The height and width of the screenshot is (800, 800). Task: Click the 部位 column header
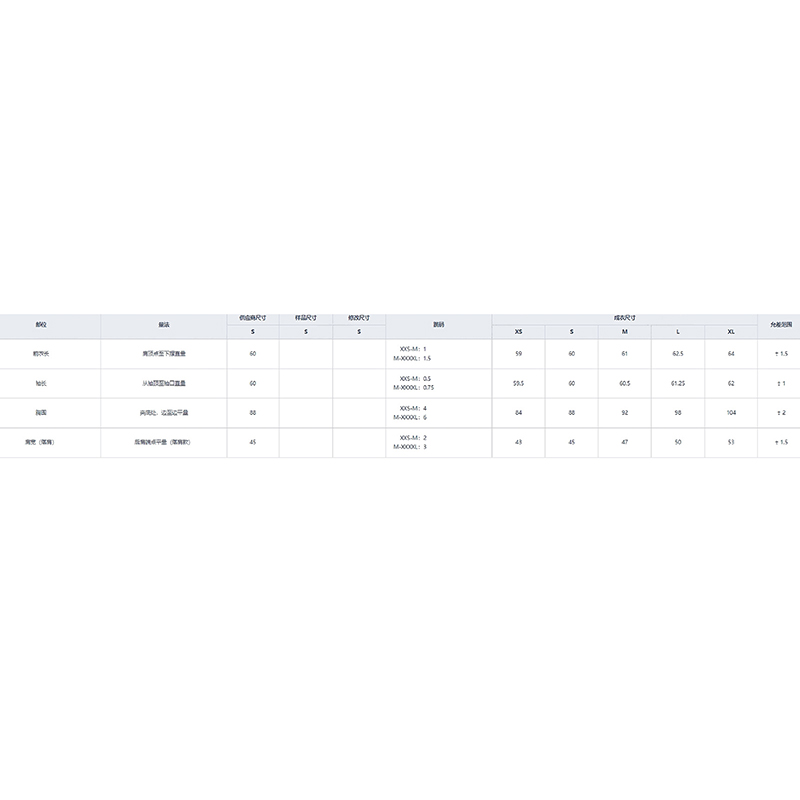click(x=41, y=326)
